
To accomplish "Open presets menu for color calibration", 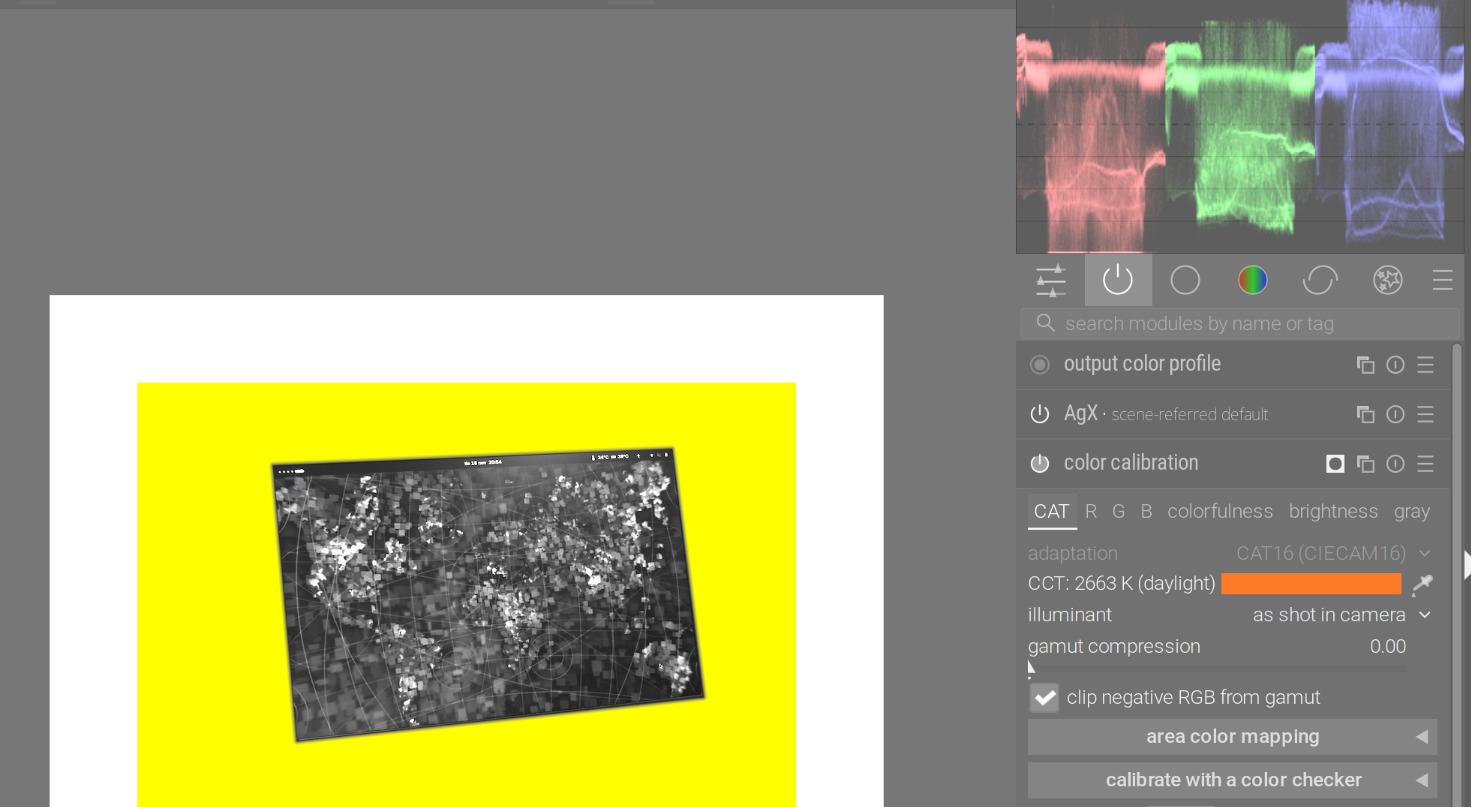I will (x=1425, y=463).
